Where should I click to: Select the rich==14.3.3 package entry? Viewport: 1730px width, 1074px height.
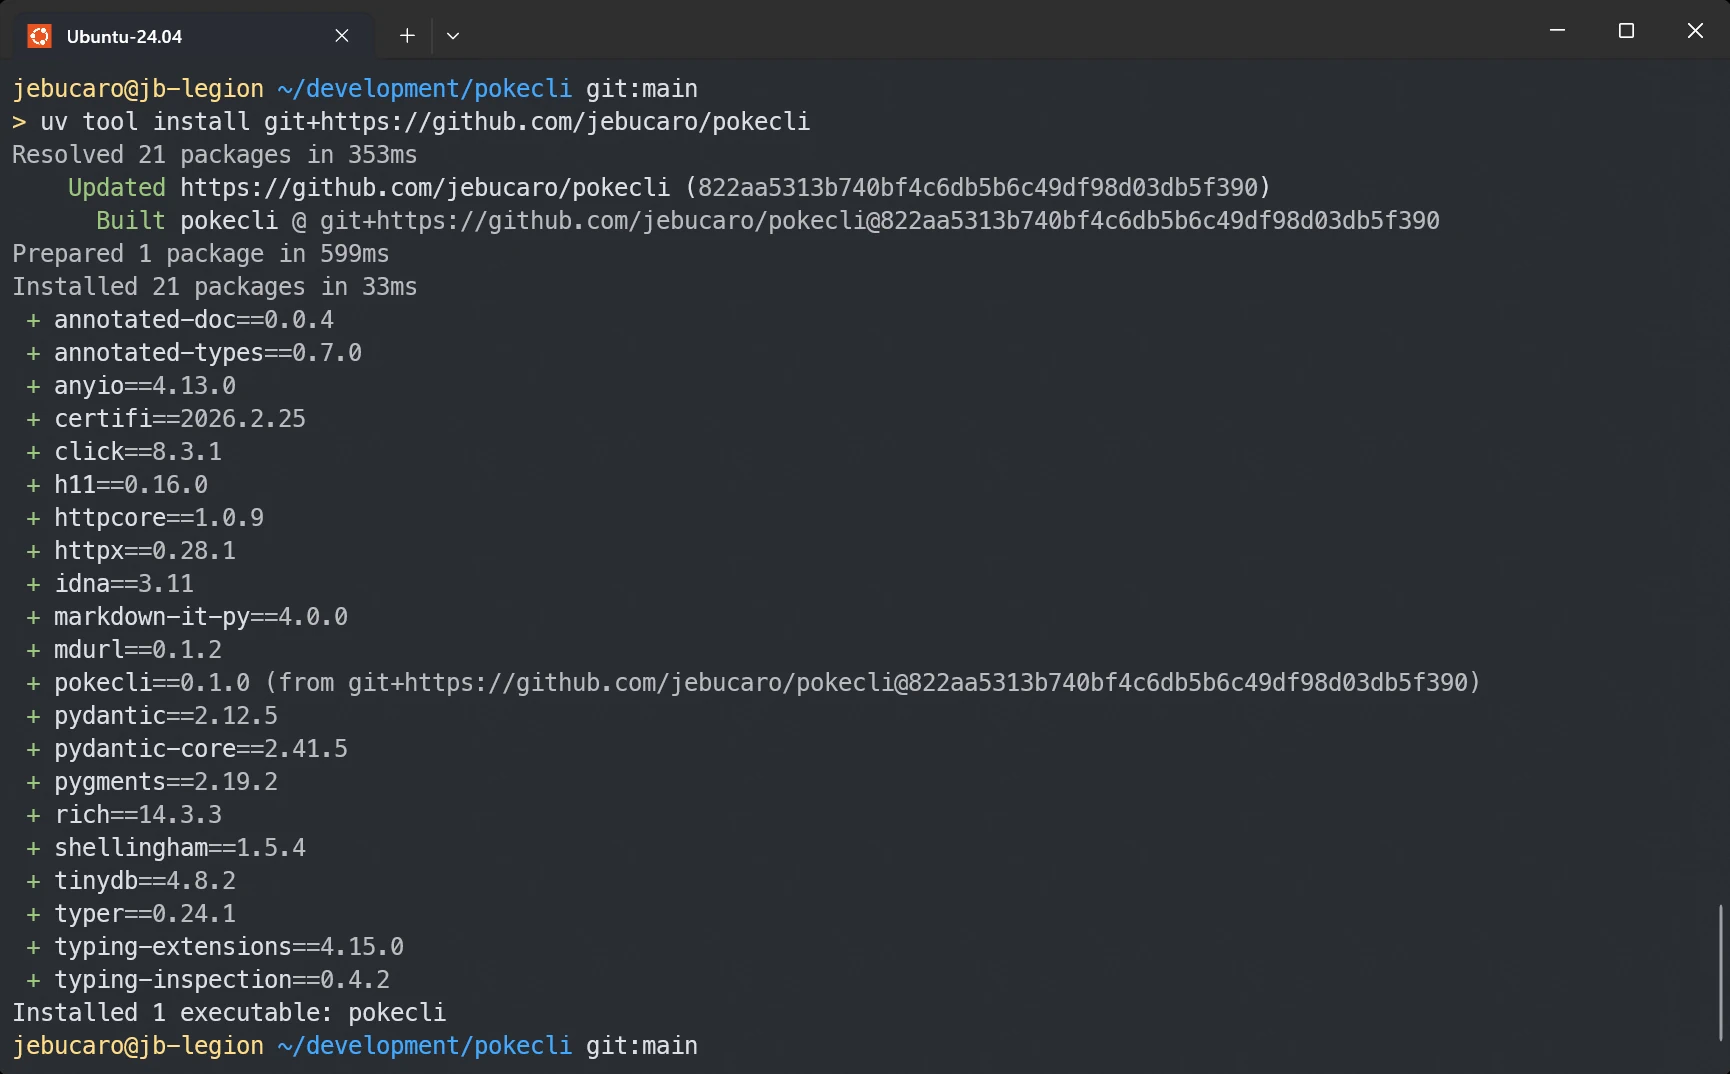click(138, 814)
